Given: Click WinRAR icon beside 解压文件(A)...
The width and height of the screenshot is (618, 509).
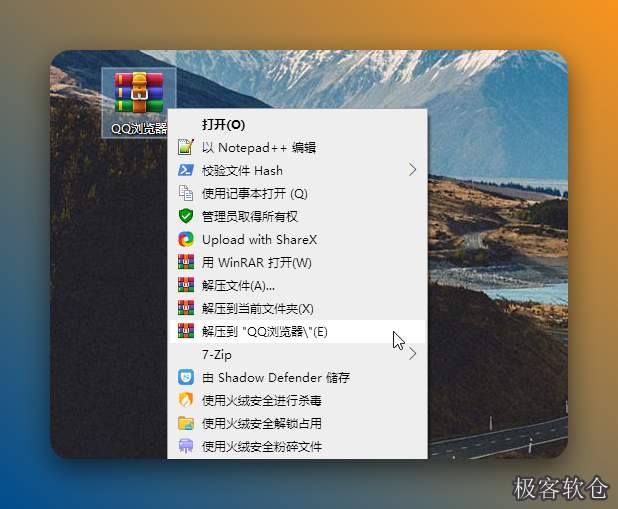Looking at the screenshot, I should (x=186, y=285).
